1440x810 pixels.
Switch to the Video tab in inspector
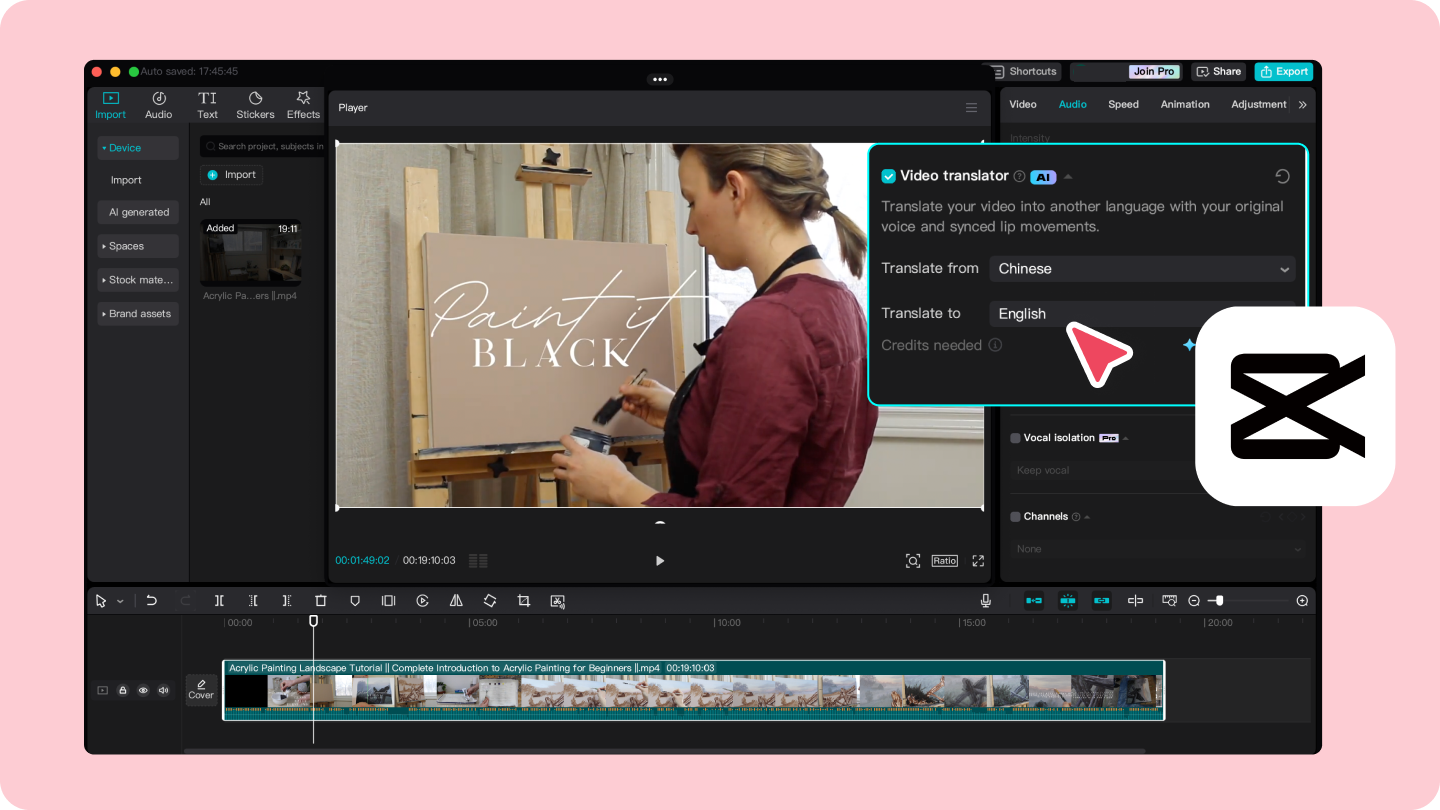click(x=1023, y=104)
